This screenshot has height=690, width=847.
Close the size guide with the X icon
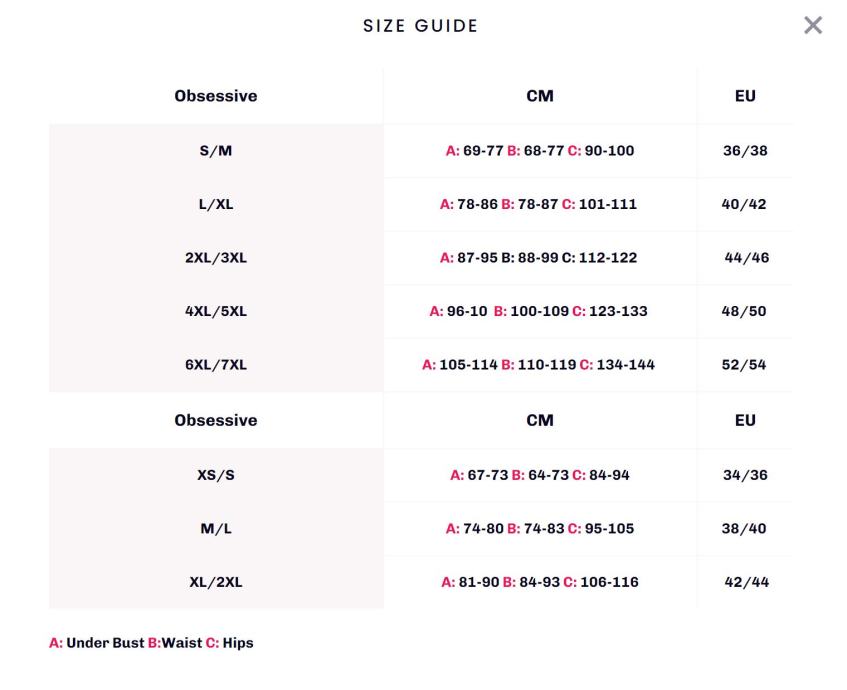coord(813,26)
